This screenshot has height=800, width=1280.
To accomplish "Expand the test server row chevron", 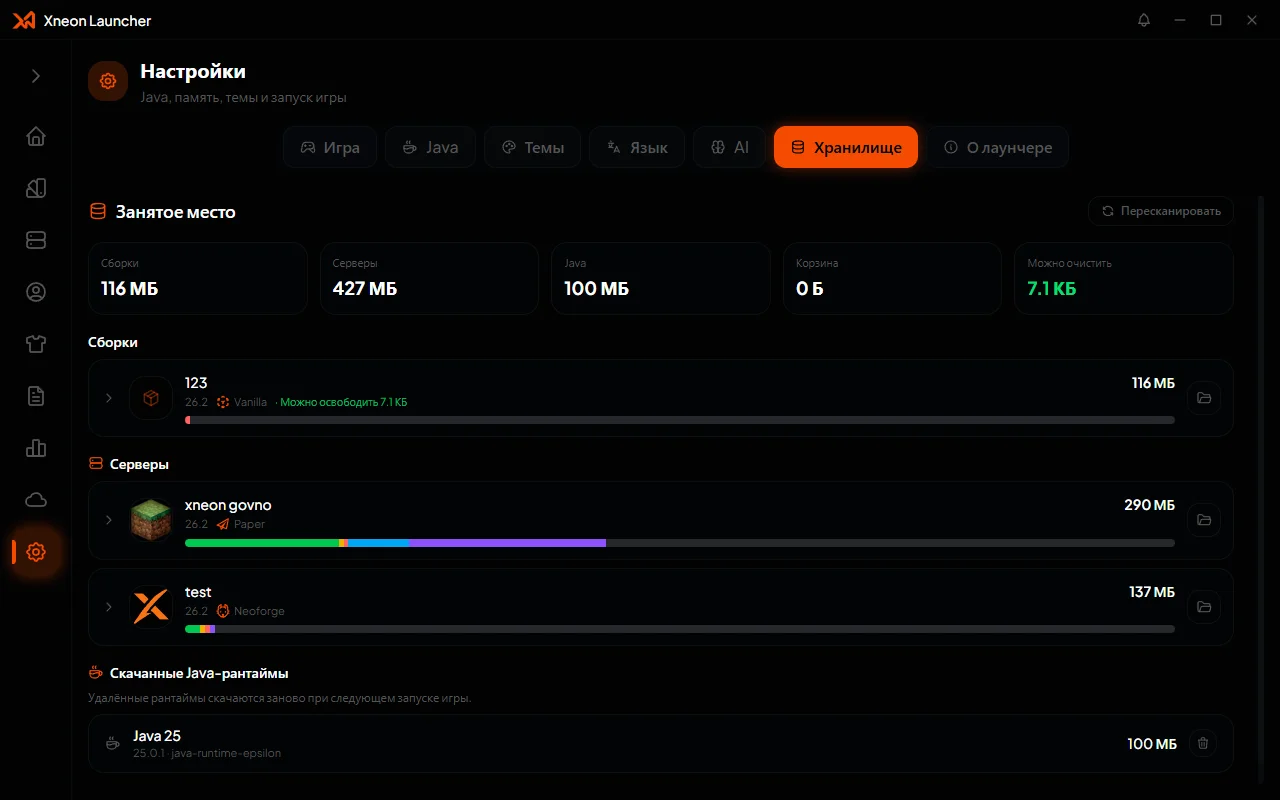I will coord(109,607).
